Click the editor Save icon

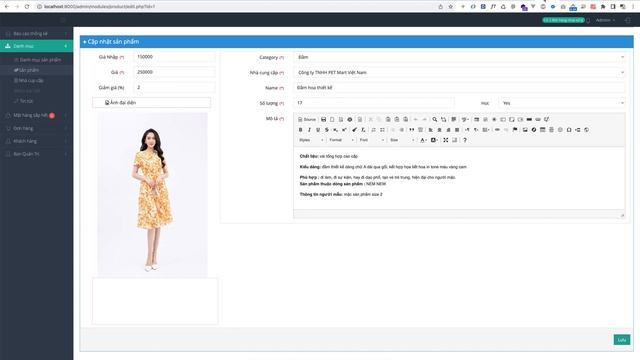pos(323,120)
